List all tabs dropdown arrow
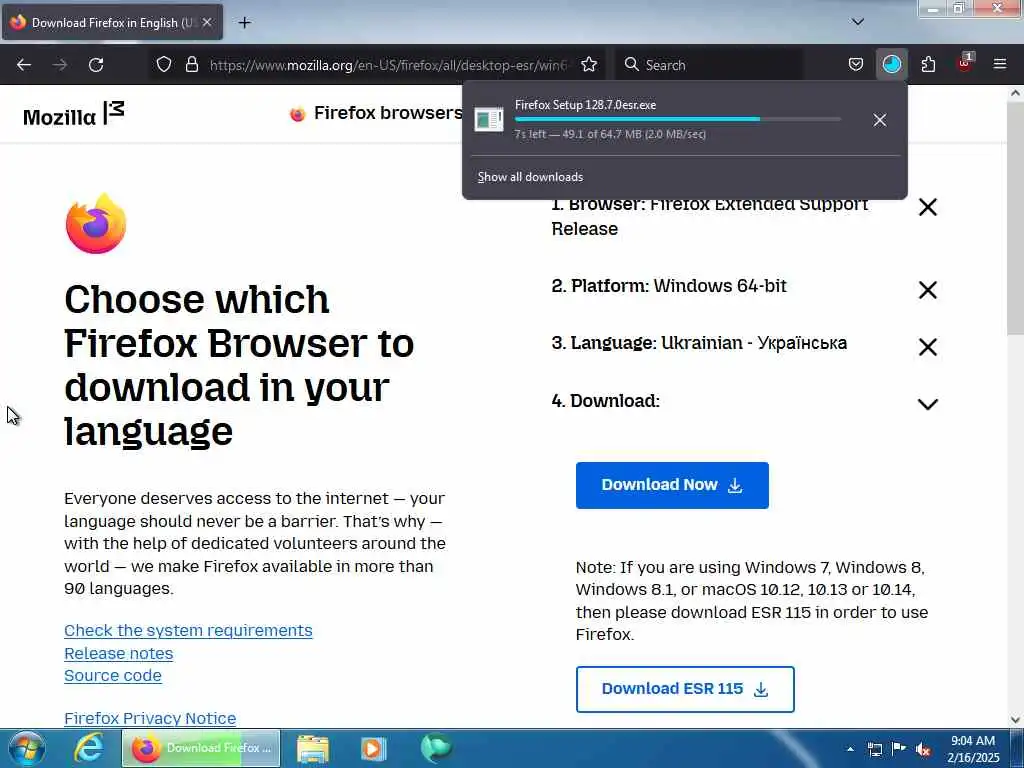The height and width of the screenshot is (768, 1024). 858,22
